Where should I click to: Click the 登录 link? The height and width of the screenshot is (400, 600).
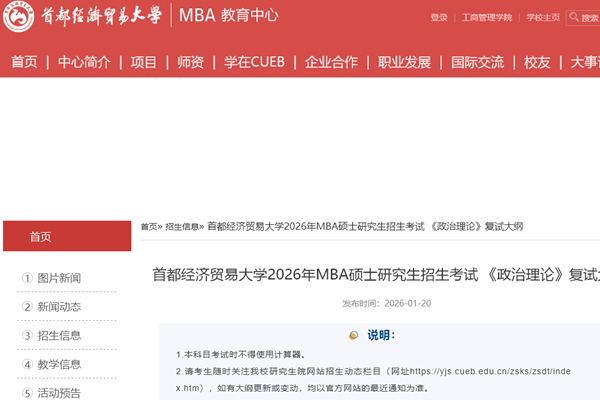[439, 18]
